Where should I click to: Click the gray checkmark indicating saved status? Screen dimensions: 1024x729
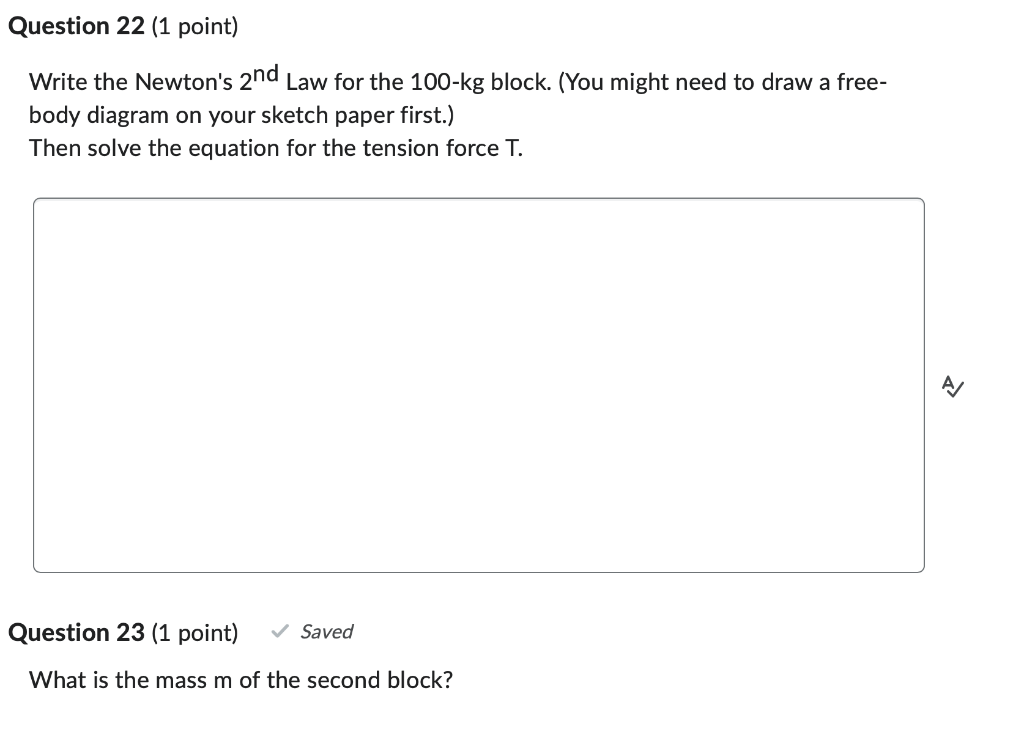click(x=280, y=631)
